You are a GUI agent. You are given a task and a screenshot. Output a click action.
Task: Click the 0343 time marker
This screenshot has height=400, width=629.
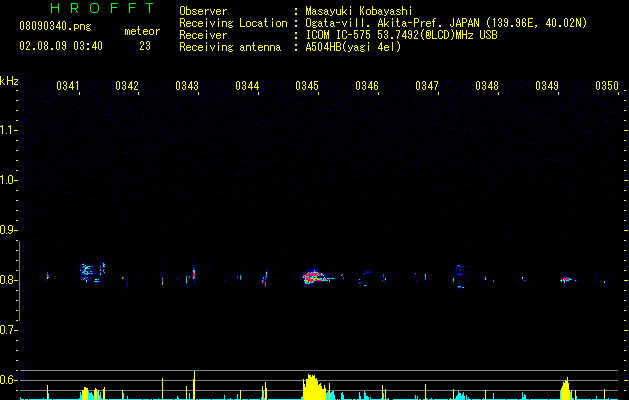click(187, 86)
